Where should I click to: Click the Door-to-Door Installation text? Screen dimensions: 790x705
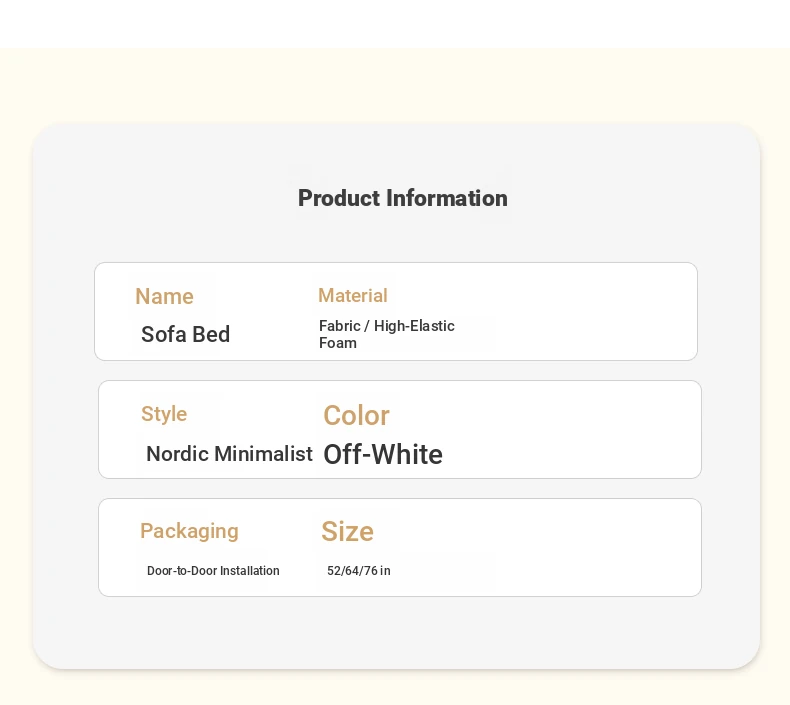point(213,570)
